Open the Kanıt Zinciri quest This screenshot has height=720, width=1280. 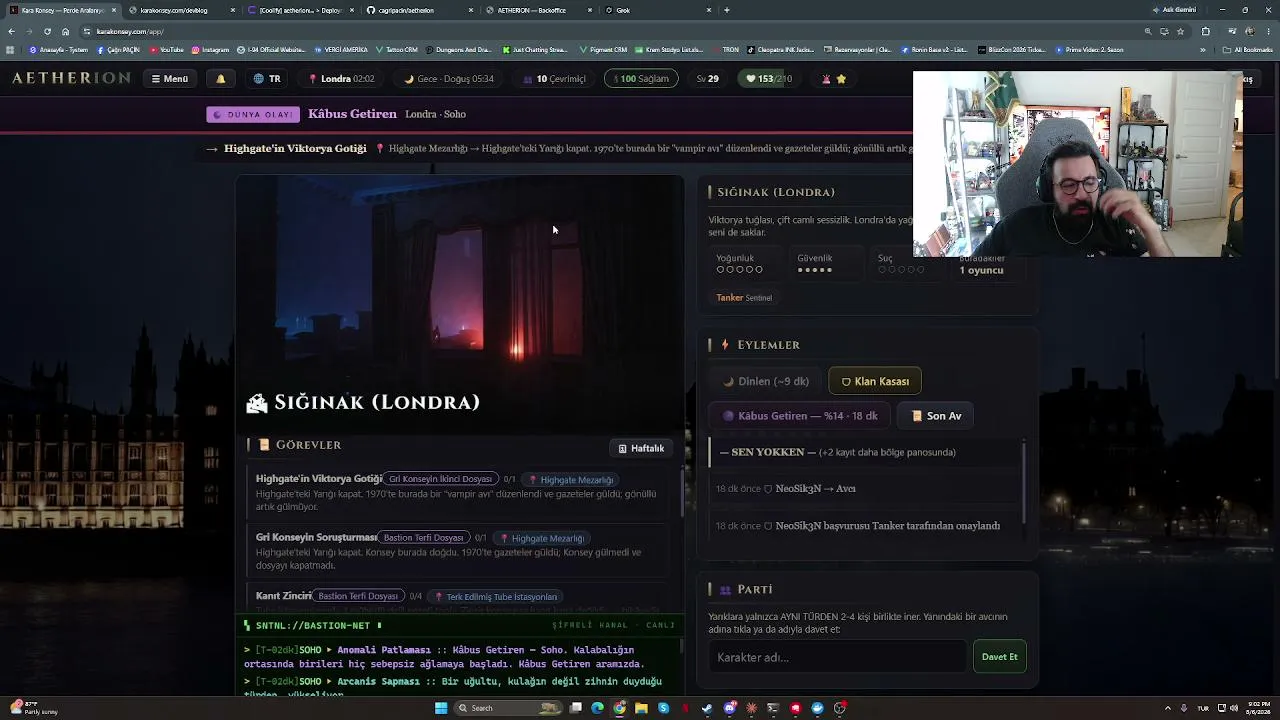[x=284, y=596]
